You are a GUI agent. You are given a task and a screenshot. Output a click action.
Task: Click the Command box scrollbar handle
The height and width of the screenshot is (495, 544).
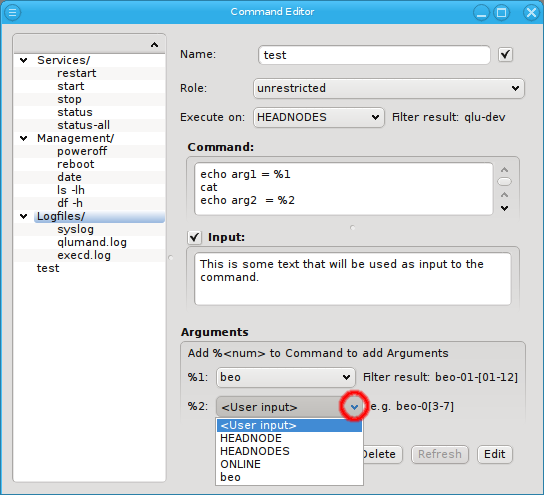504,181
